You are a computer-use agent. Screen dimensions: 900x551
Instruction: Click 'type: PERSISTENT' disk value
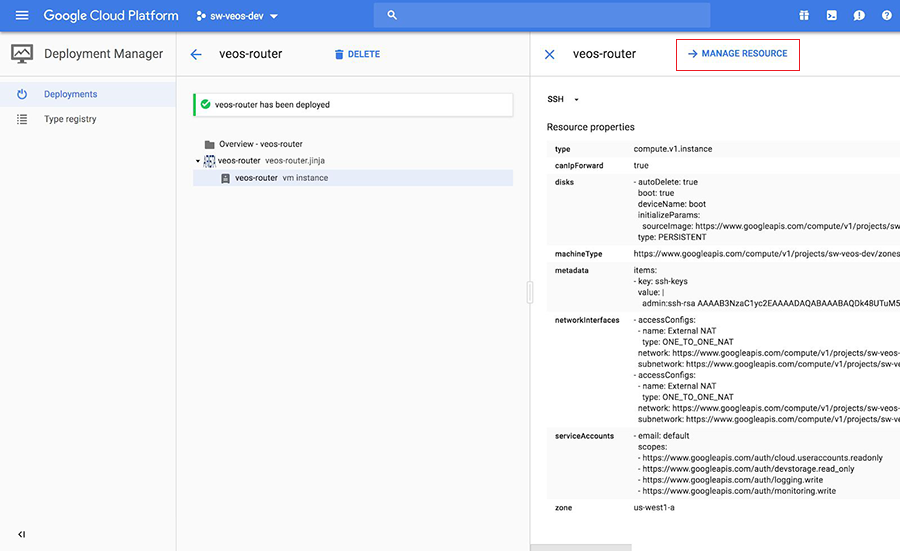(x=672, y=237)
